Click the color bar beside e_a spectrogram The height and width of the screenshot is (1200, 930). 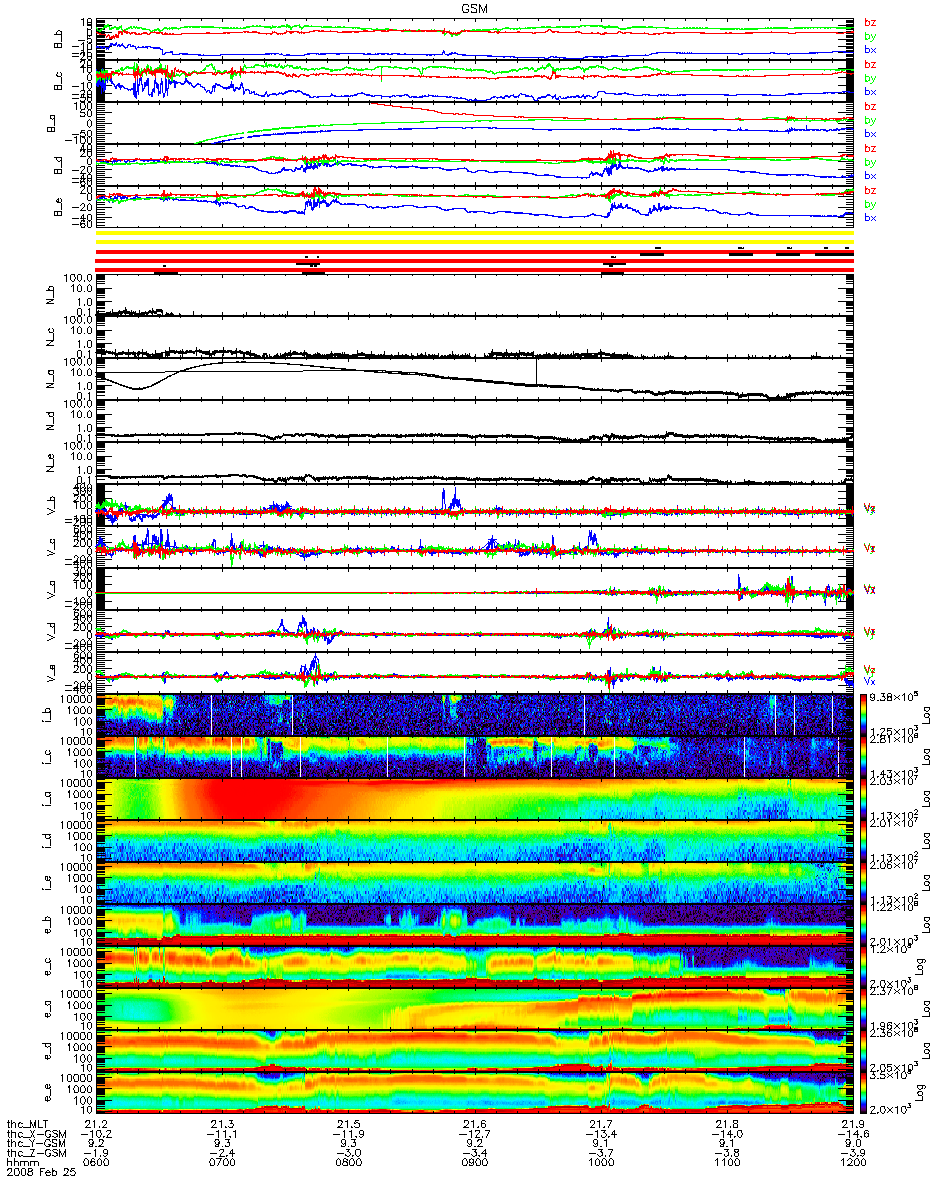coord(863,1009)
